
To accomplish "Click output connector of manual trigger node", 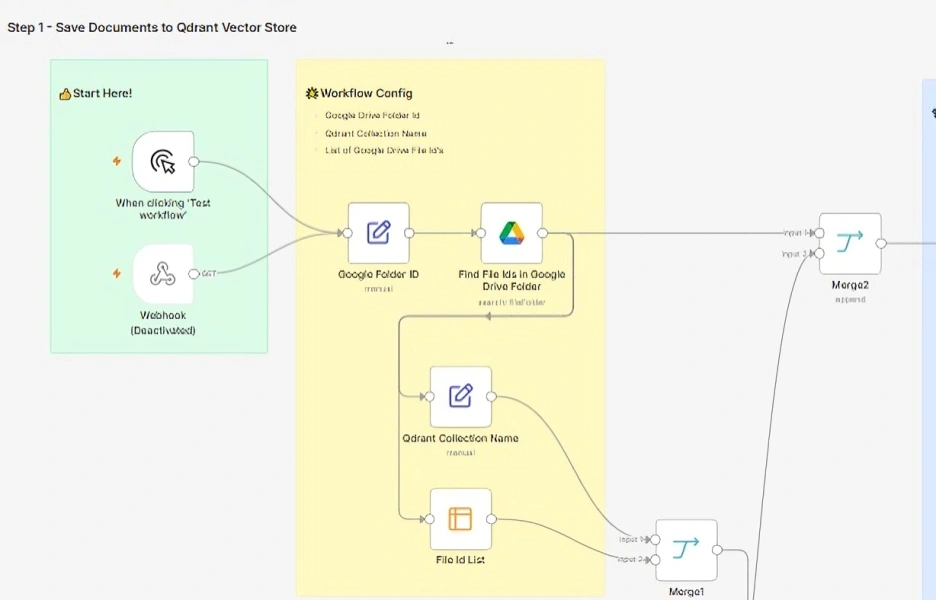I will [194, 162].
